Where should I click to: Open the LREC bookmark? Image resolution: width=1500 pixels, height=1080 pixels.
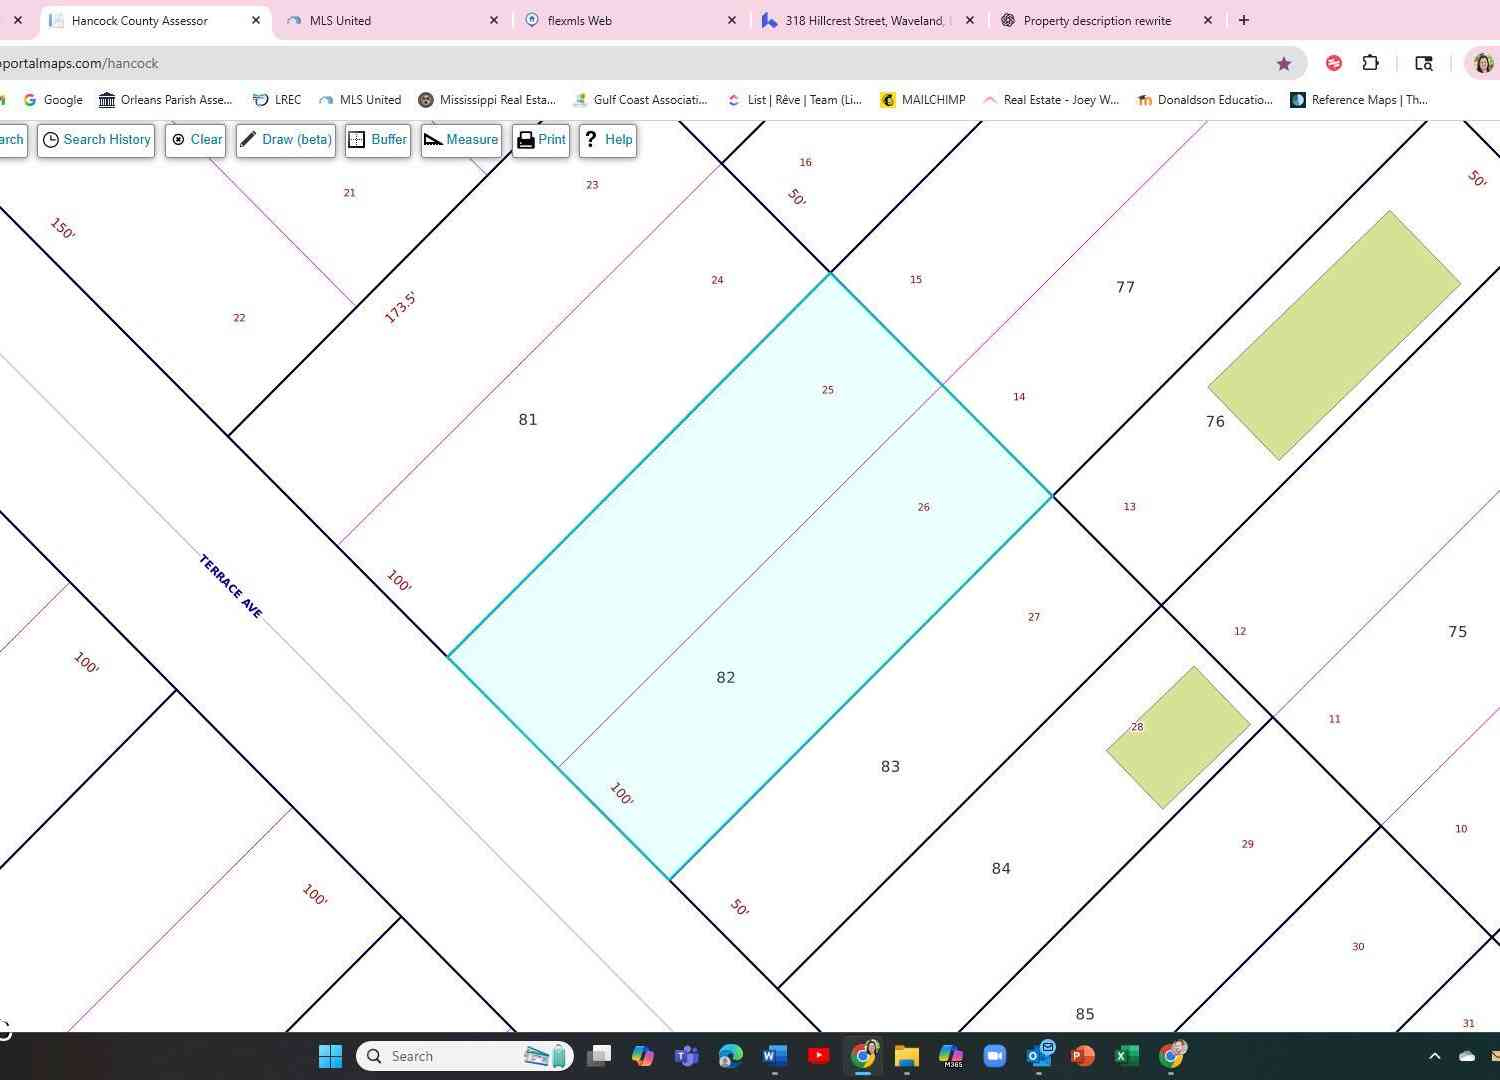pos(277,100)
